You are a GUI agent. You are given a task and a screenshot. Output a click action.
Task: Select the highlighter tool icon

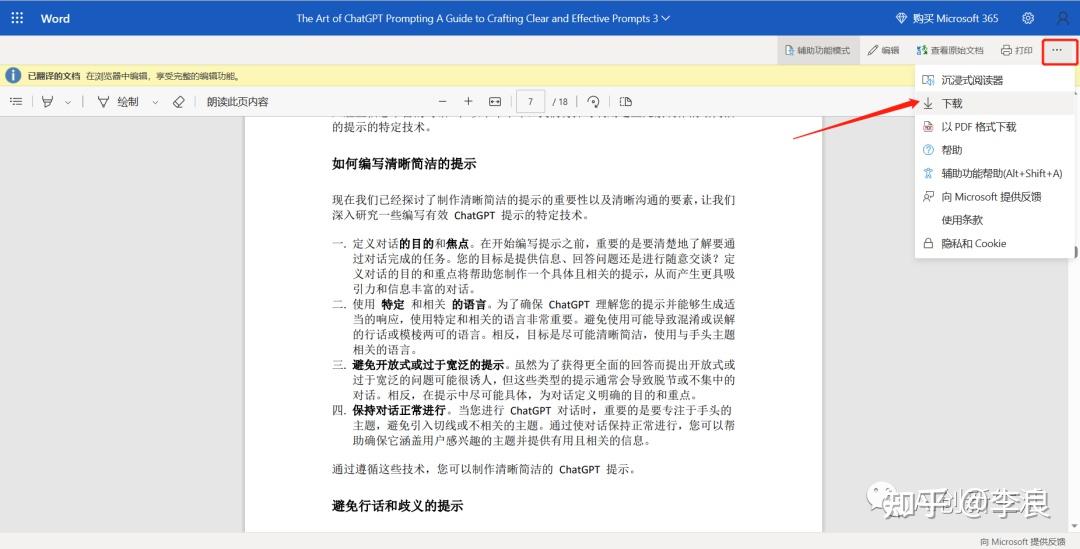pos(48,102)
